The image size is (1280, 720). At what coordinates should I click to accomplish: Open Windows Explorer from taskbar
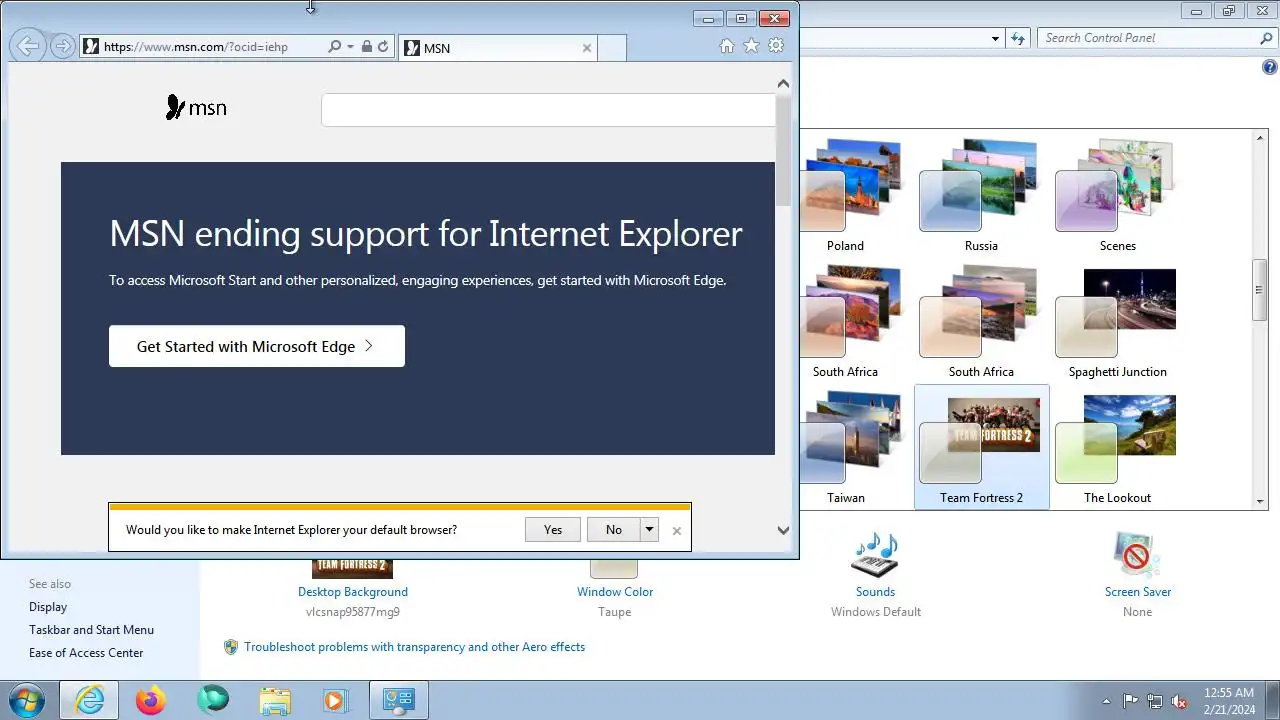tap(274, 700)
